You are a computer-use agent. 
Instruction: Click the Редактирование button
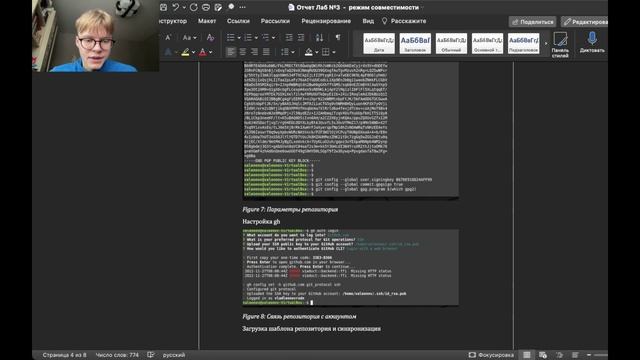pos(584,22)
